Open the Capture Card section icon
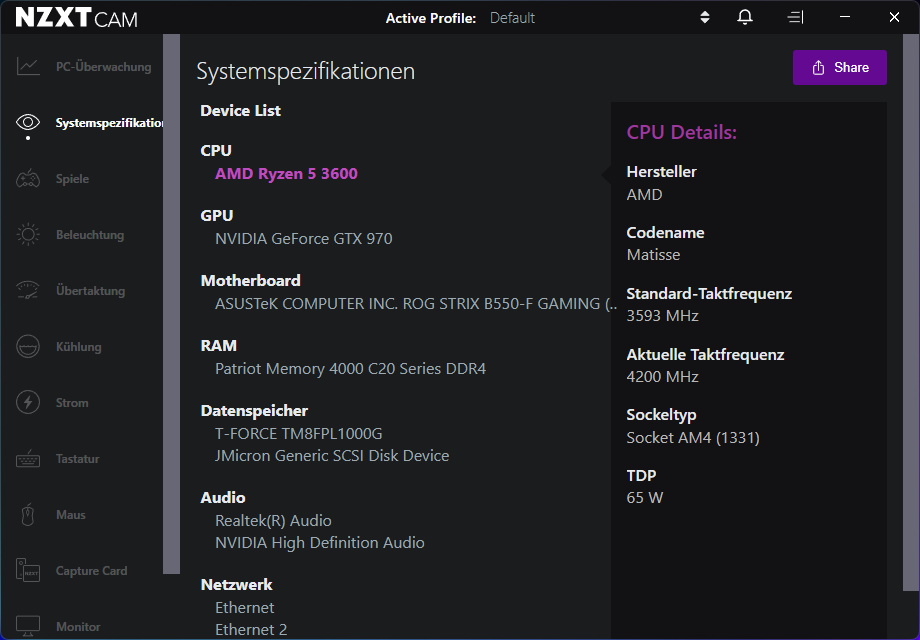The height and width of the screenshot is (640, 920). coord(27,570)
